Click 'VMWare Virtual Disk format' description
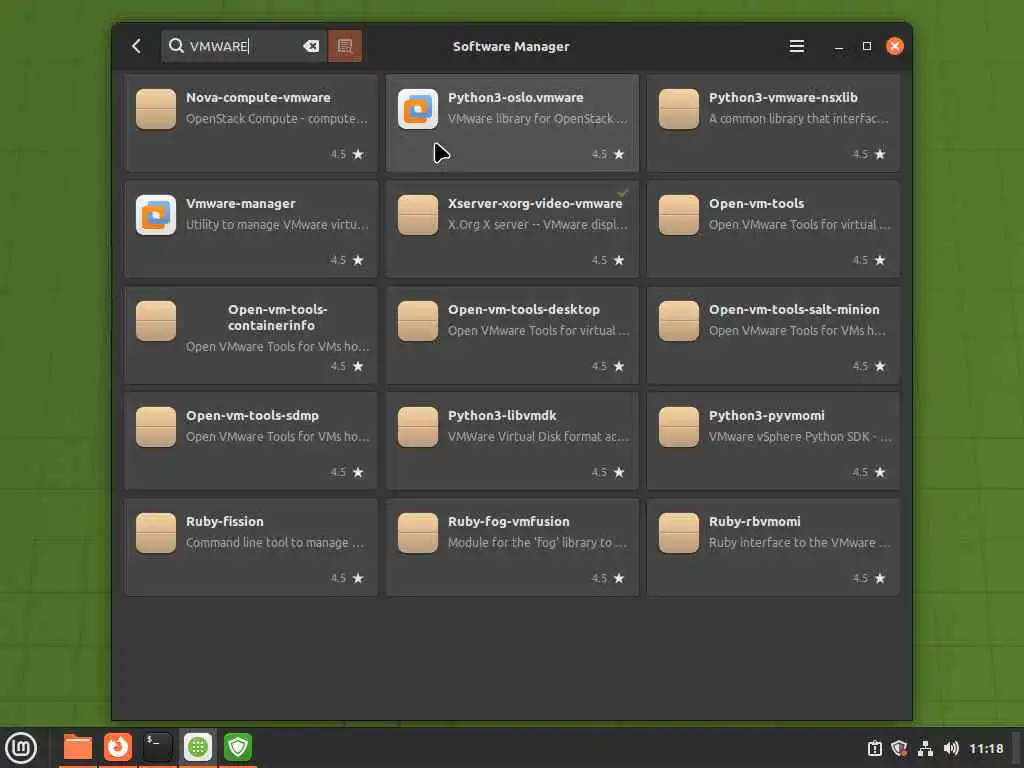Viewport: 1024px width, 768px height. (538, 437)
